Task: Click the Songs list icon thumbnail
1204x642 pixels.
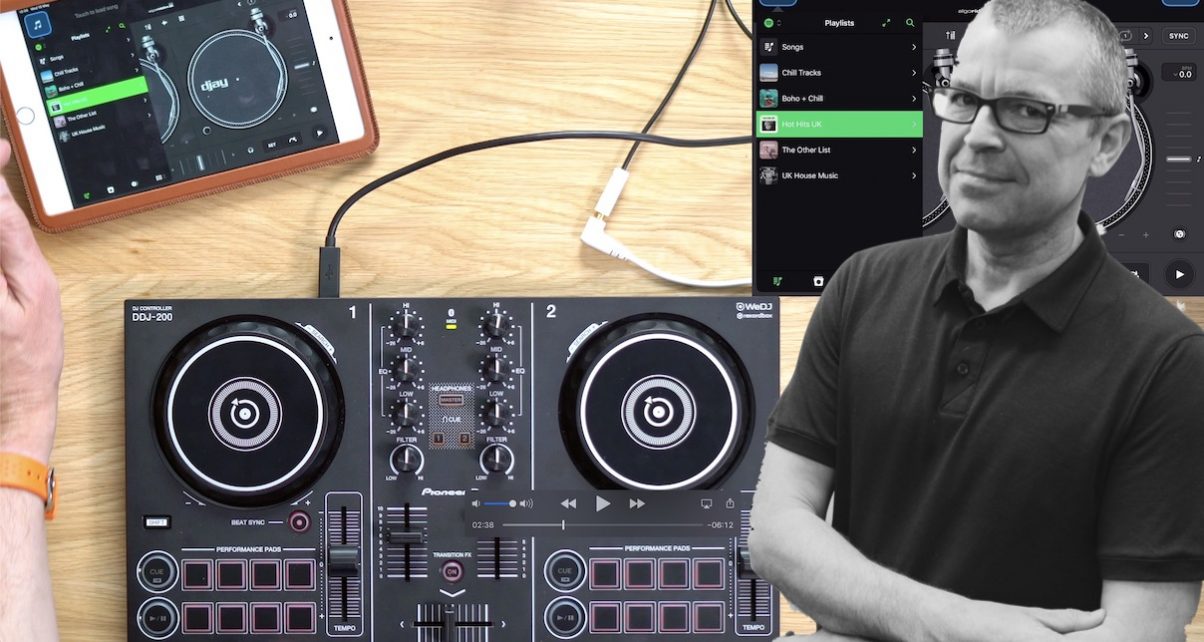Action: [x=769, y=47]
